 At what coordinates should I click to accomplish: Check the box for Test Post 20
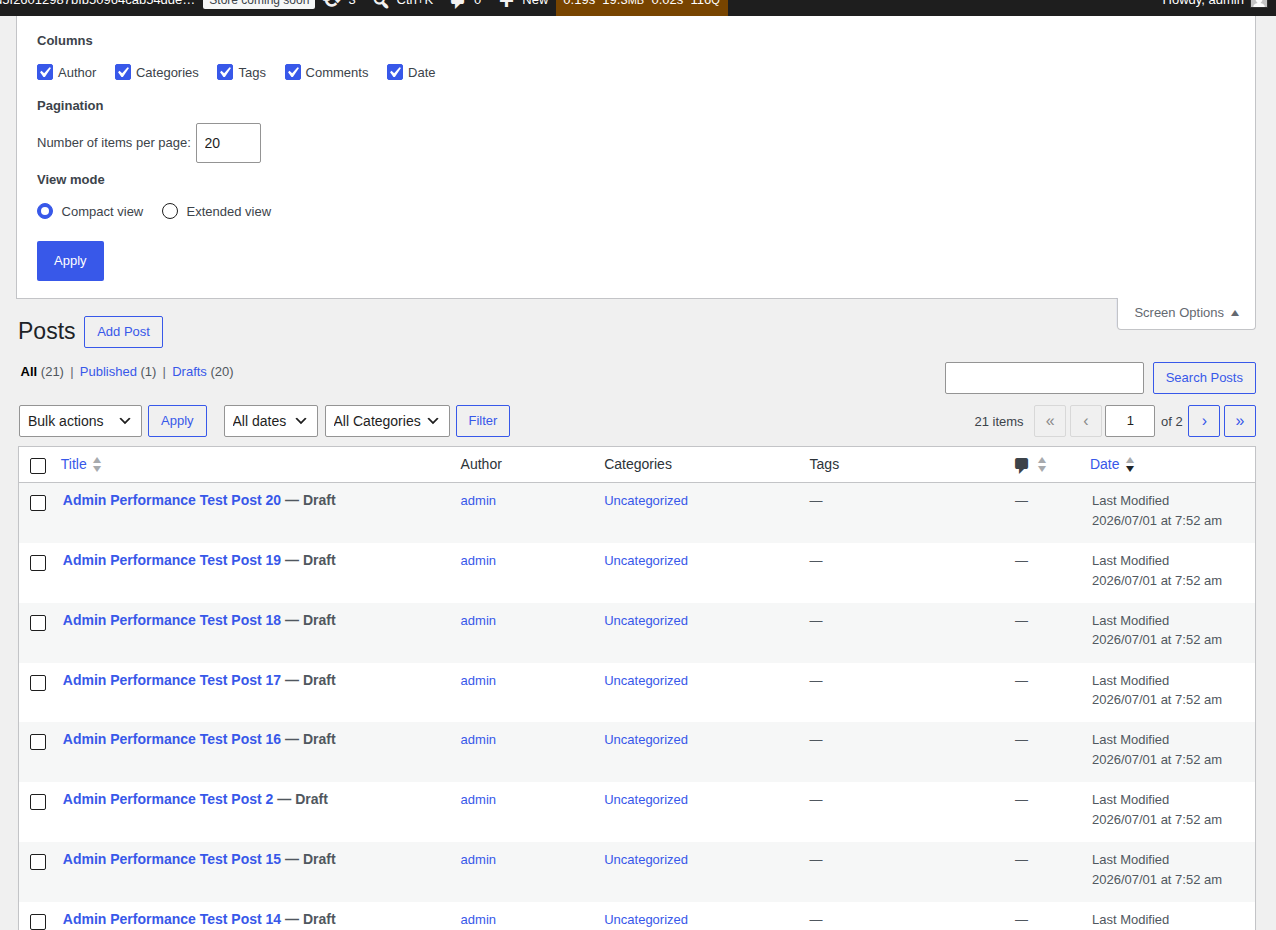pyautogui.click(x=38, y=503)
